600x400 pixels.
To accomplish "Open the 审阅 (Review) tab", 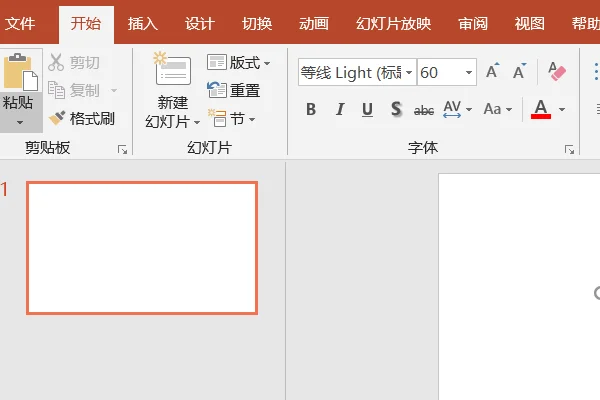I will [x=473, y=24].
